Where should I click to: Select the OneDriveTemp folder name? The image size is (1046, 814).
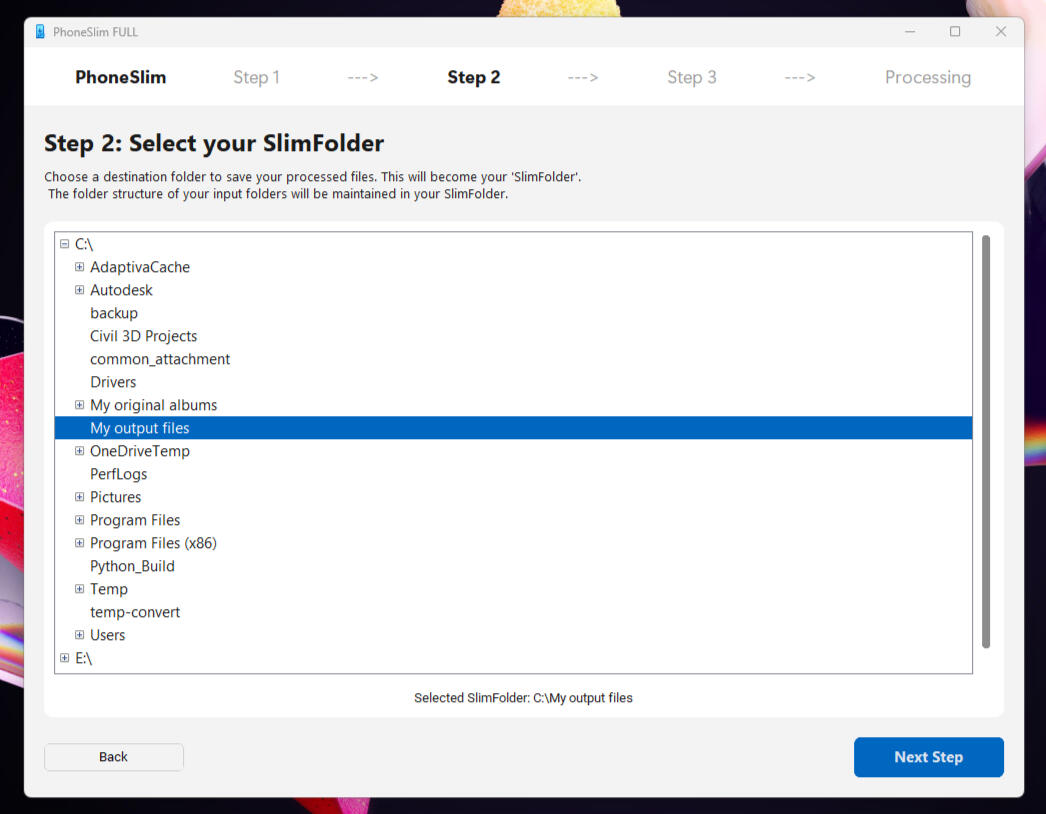(140, 451)
